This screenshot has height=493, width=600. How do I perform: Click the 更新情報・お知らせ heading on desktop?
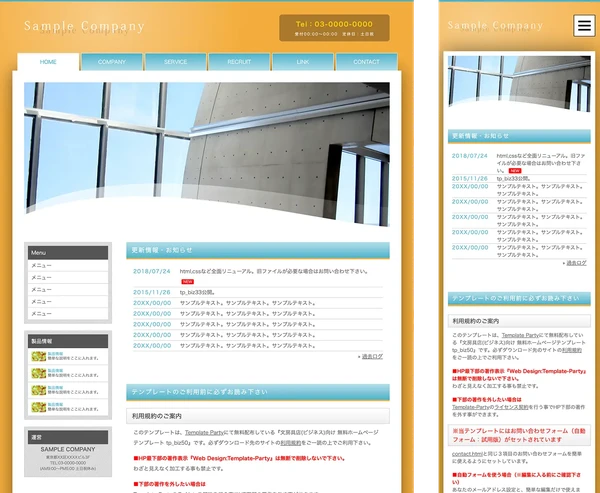[258, 250]
